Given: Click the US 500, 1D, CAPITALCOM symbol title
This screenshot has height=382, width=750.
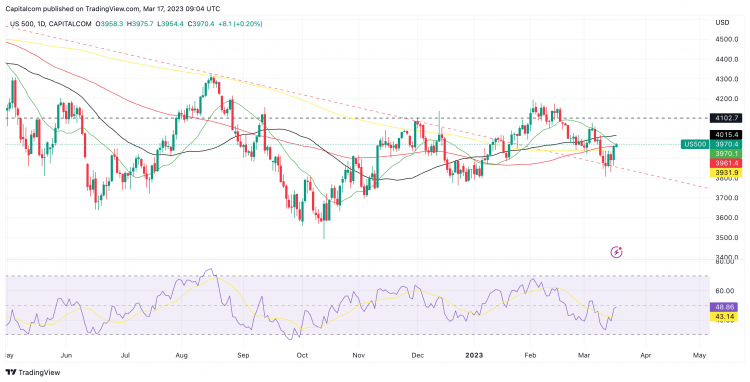Looking at the screenshot, I should pyautogui.click(x=51, y=23).
